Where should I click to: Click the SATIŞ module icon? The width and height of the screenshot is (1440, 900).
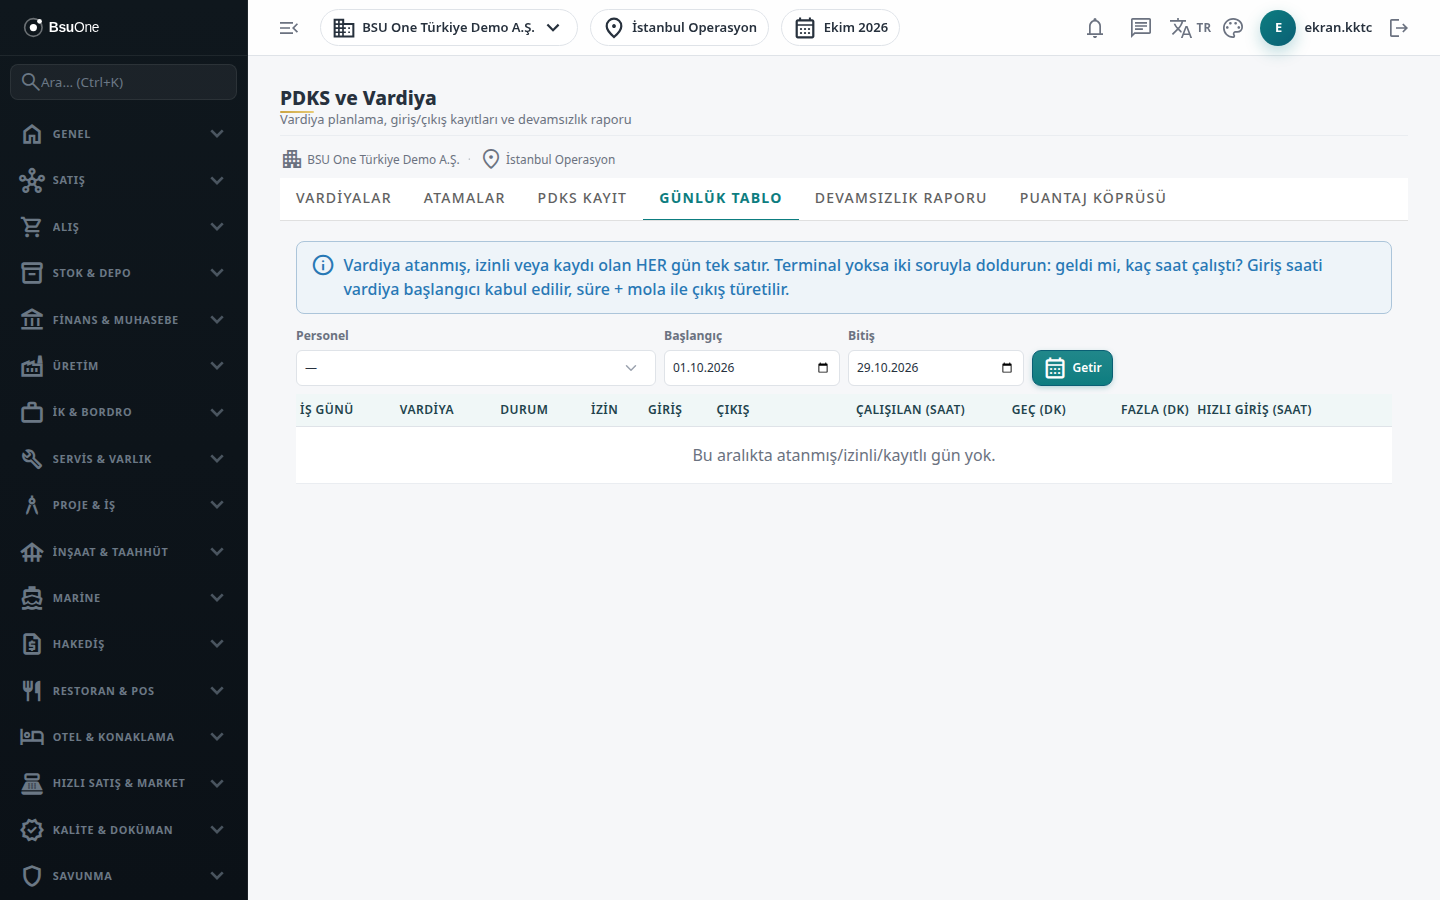32,180
